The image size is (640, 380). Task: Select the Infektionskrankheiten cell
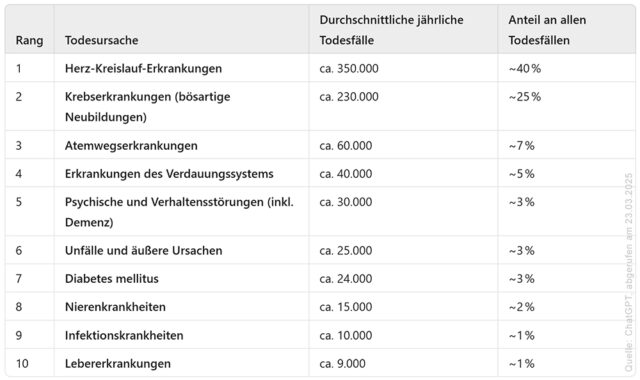124,336
